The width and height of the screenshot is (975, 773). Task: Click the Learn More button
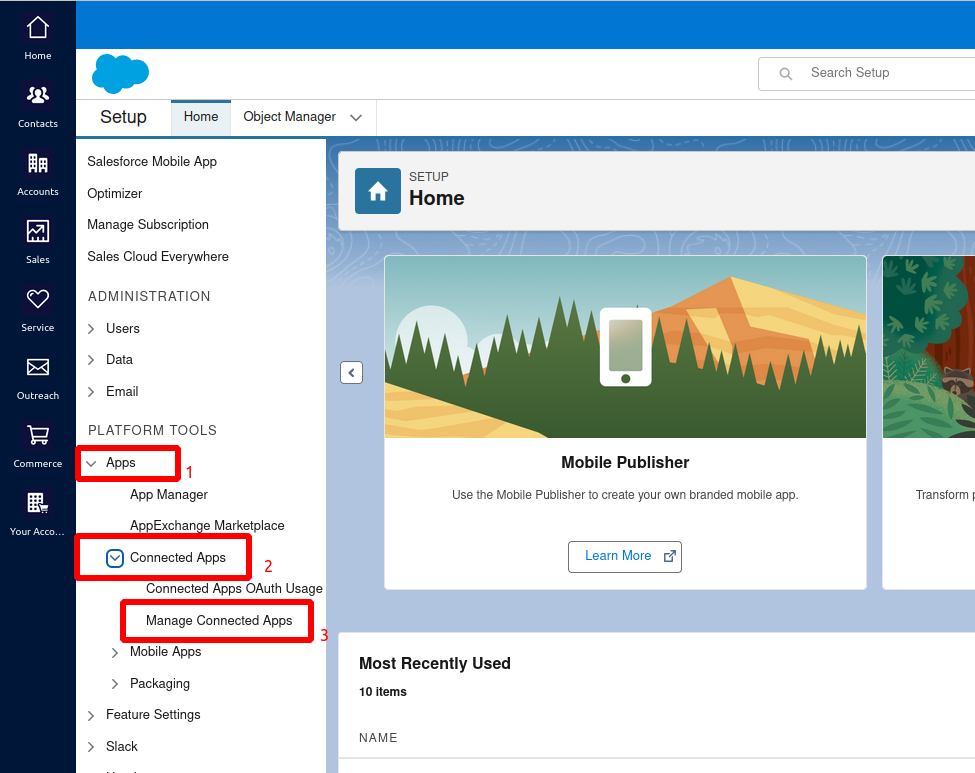click(625, 557)
